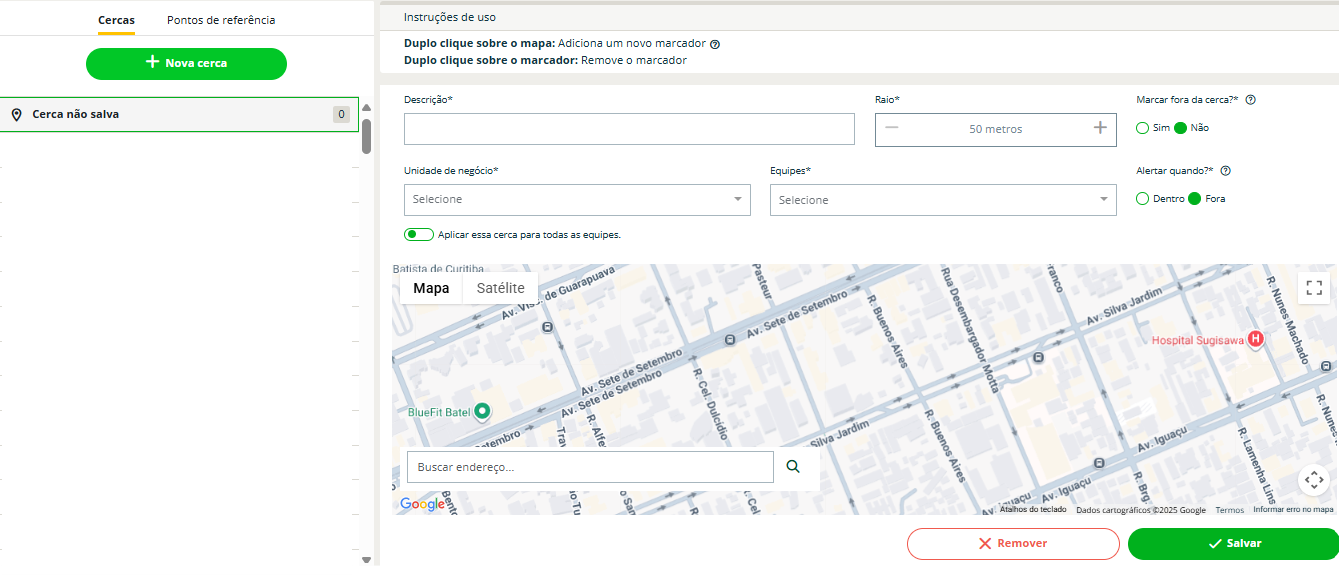The width and height of the screenshot is (1339, 575).
Task: Toggle map fullscreen view icon
Action: [1314, 288]
